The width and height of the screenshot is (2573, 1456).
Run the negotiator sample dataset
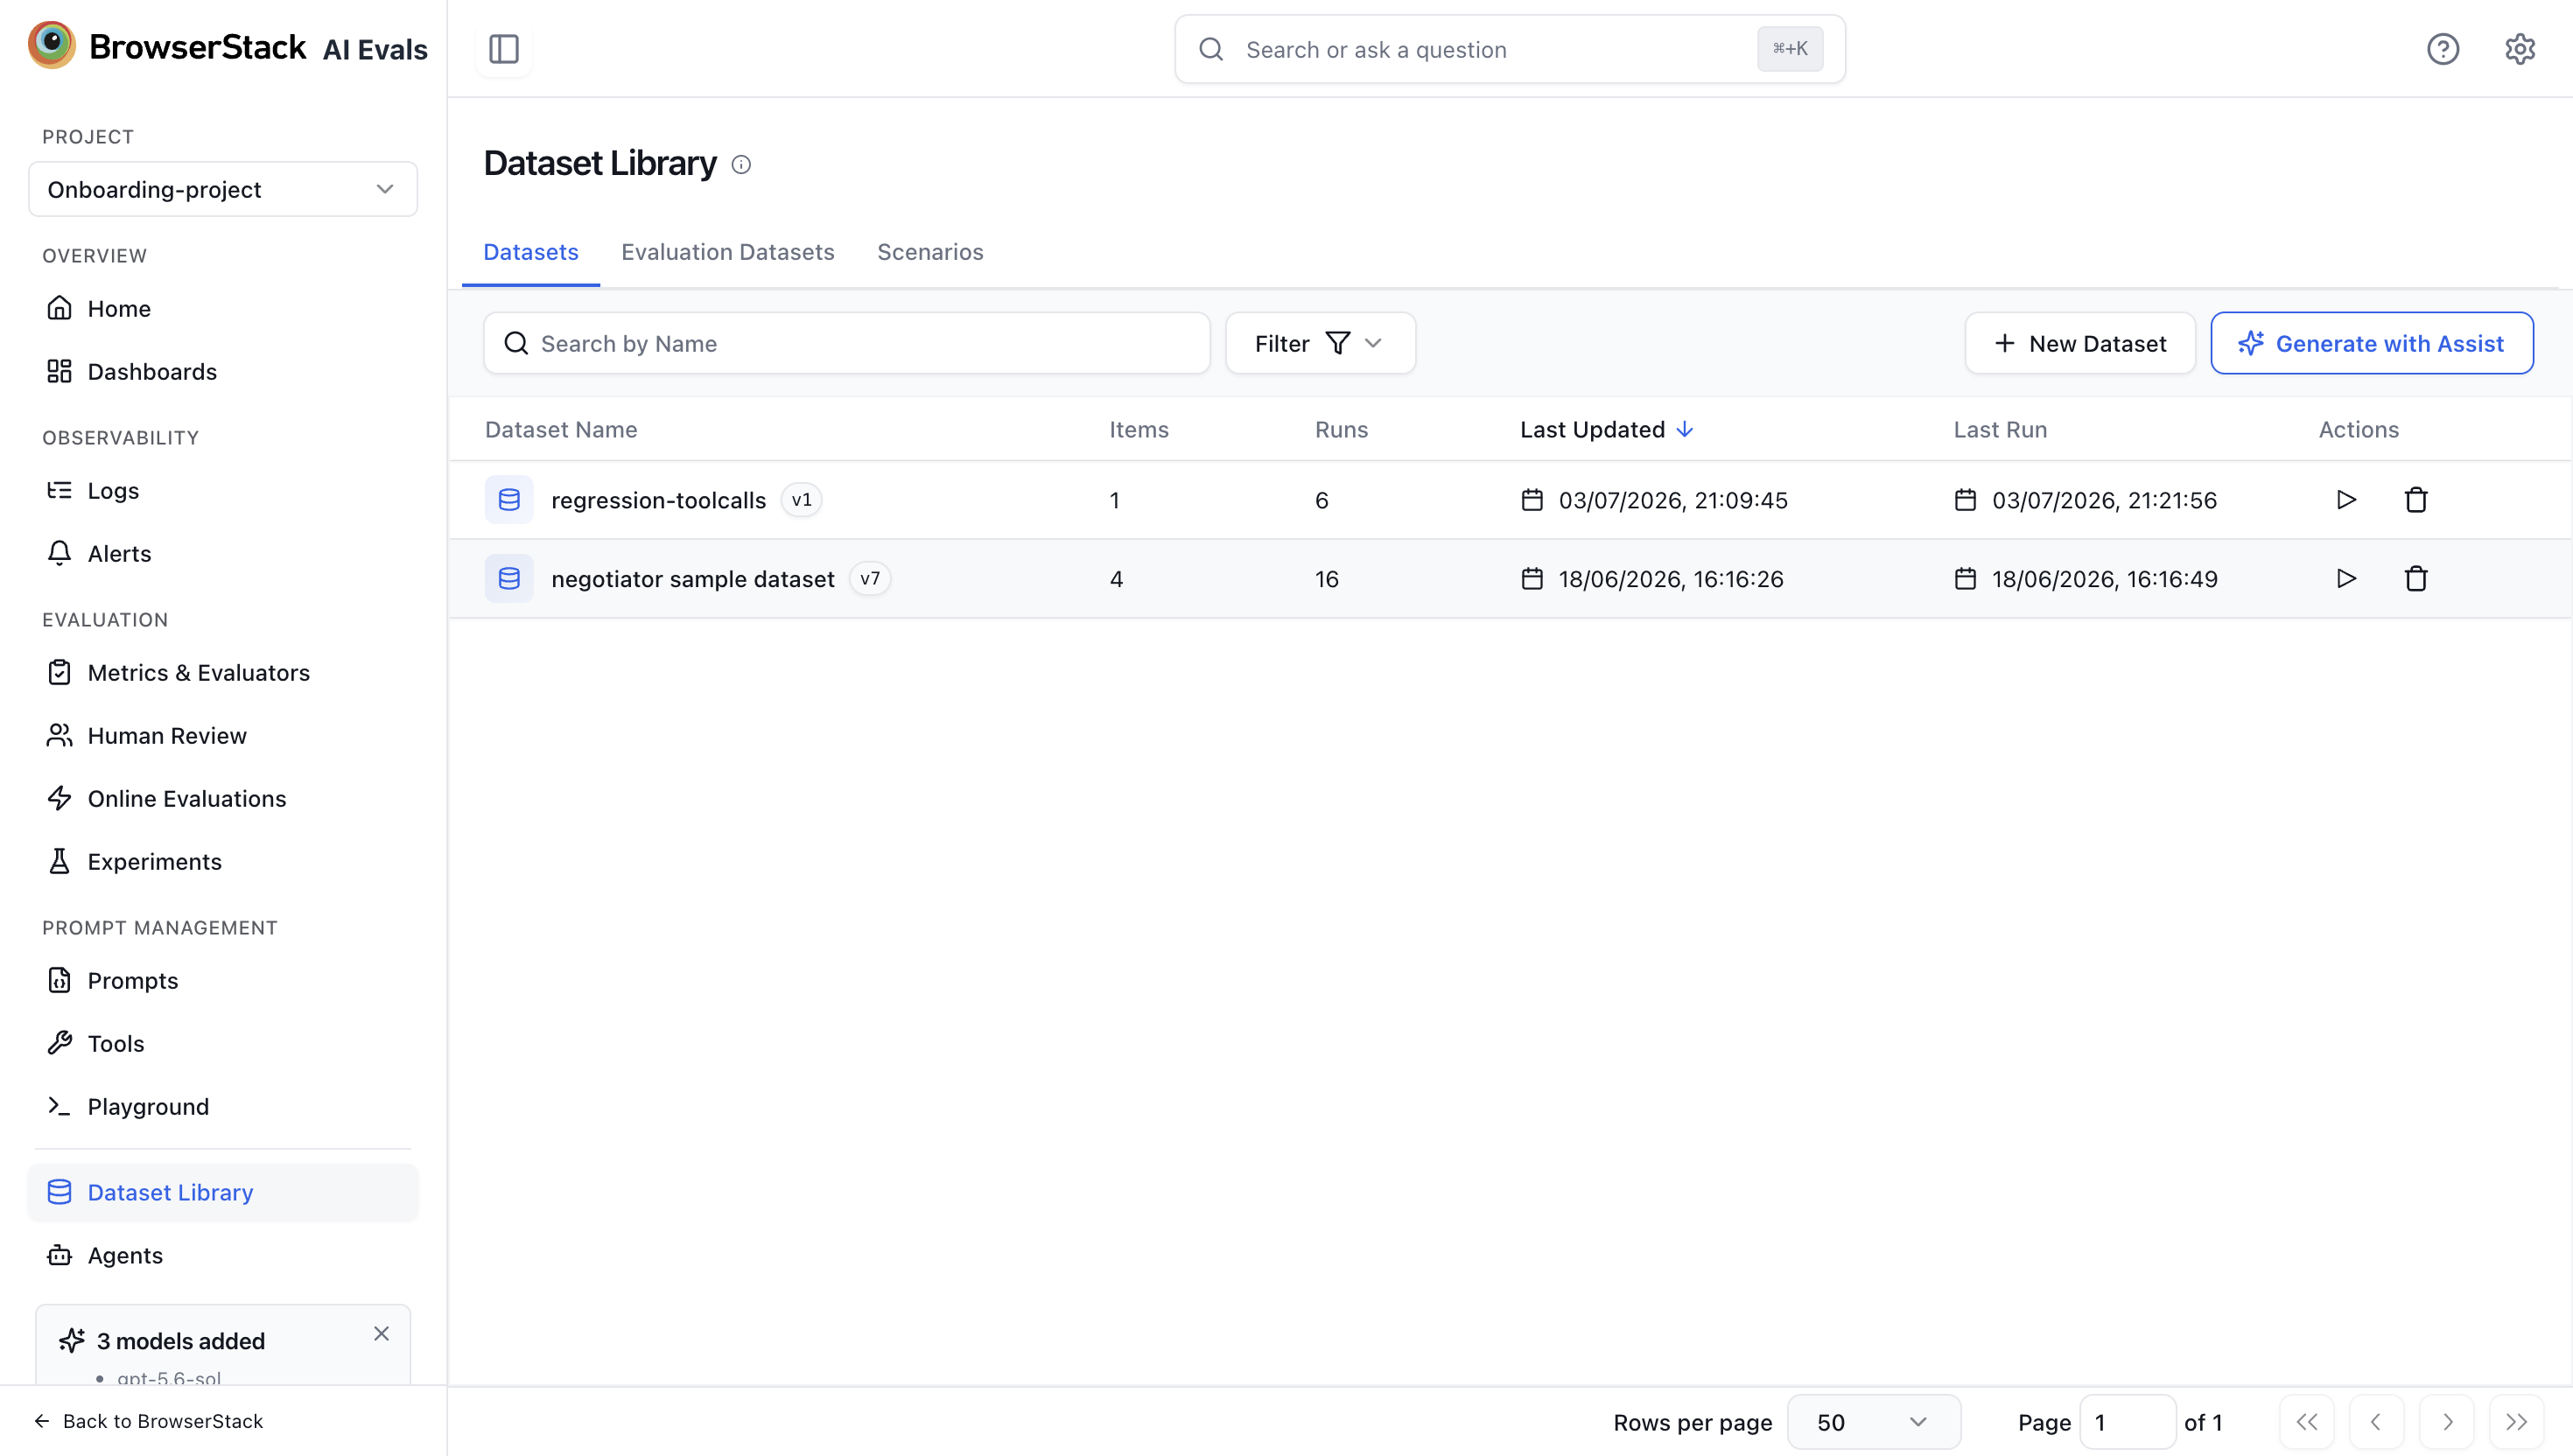coord(2346,579)
